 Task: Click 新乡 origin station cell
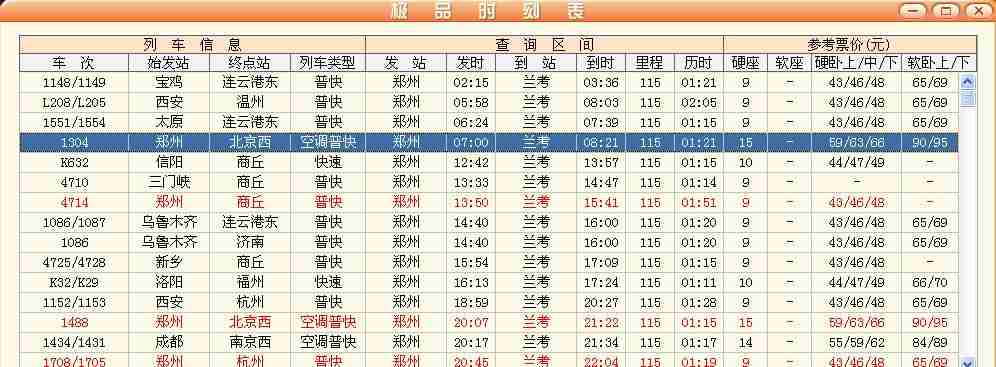tap(169, 262)
